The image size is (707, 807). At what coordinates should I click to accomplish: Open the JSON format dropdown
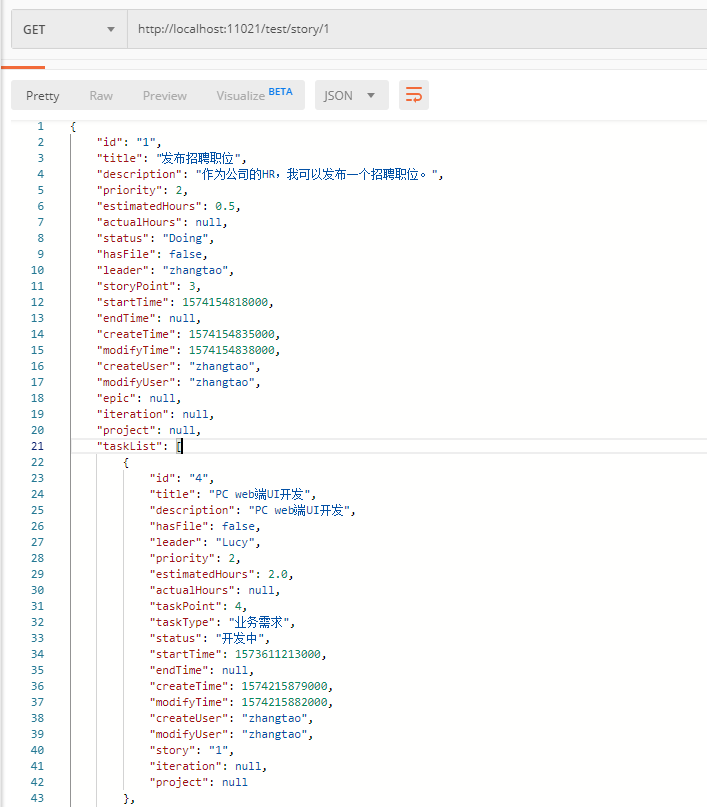(x=351, y=95)
